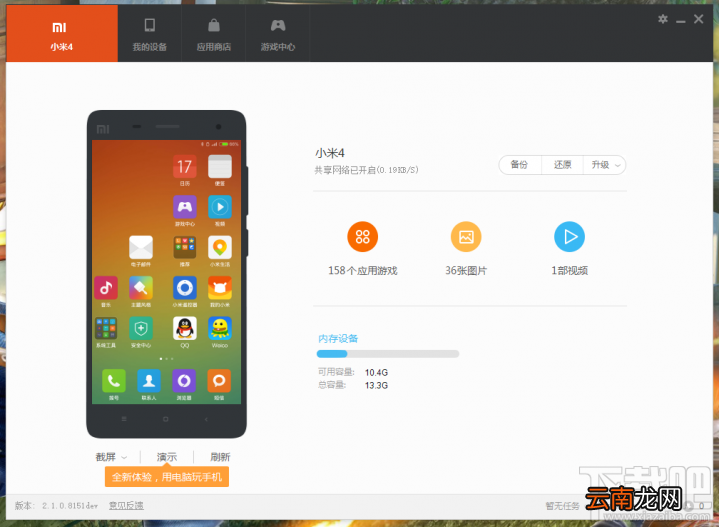Click the 还原 restore button
The image size is (719, 527).
click(x=562, y=165)
